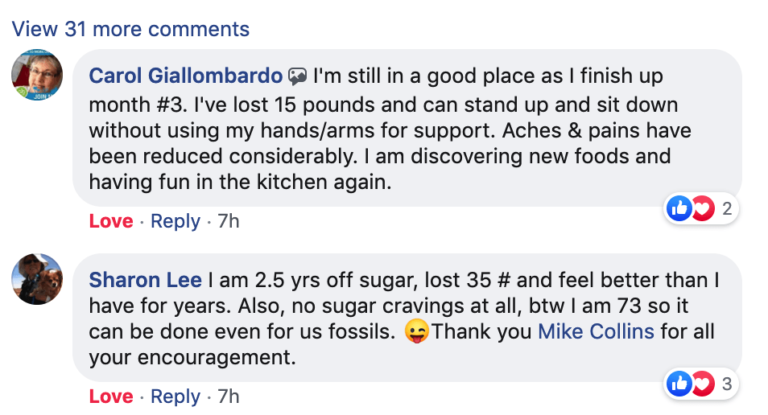
Task: Click the heart reaction icon on Carol's comment
Action: click(700, 208)
